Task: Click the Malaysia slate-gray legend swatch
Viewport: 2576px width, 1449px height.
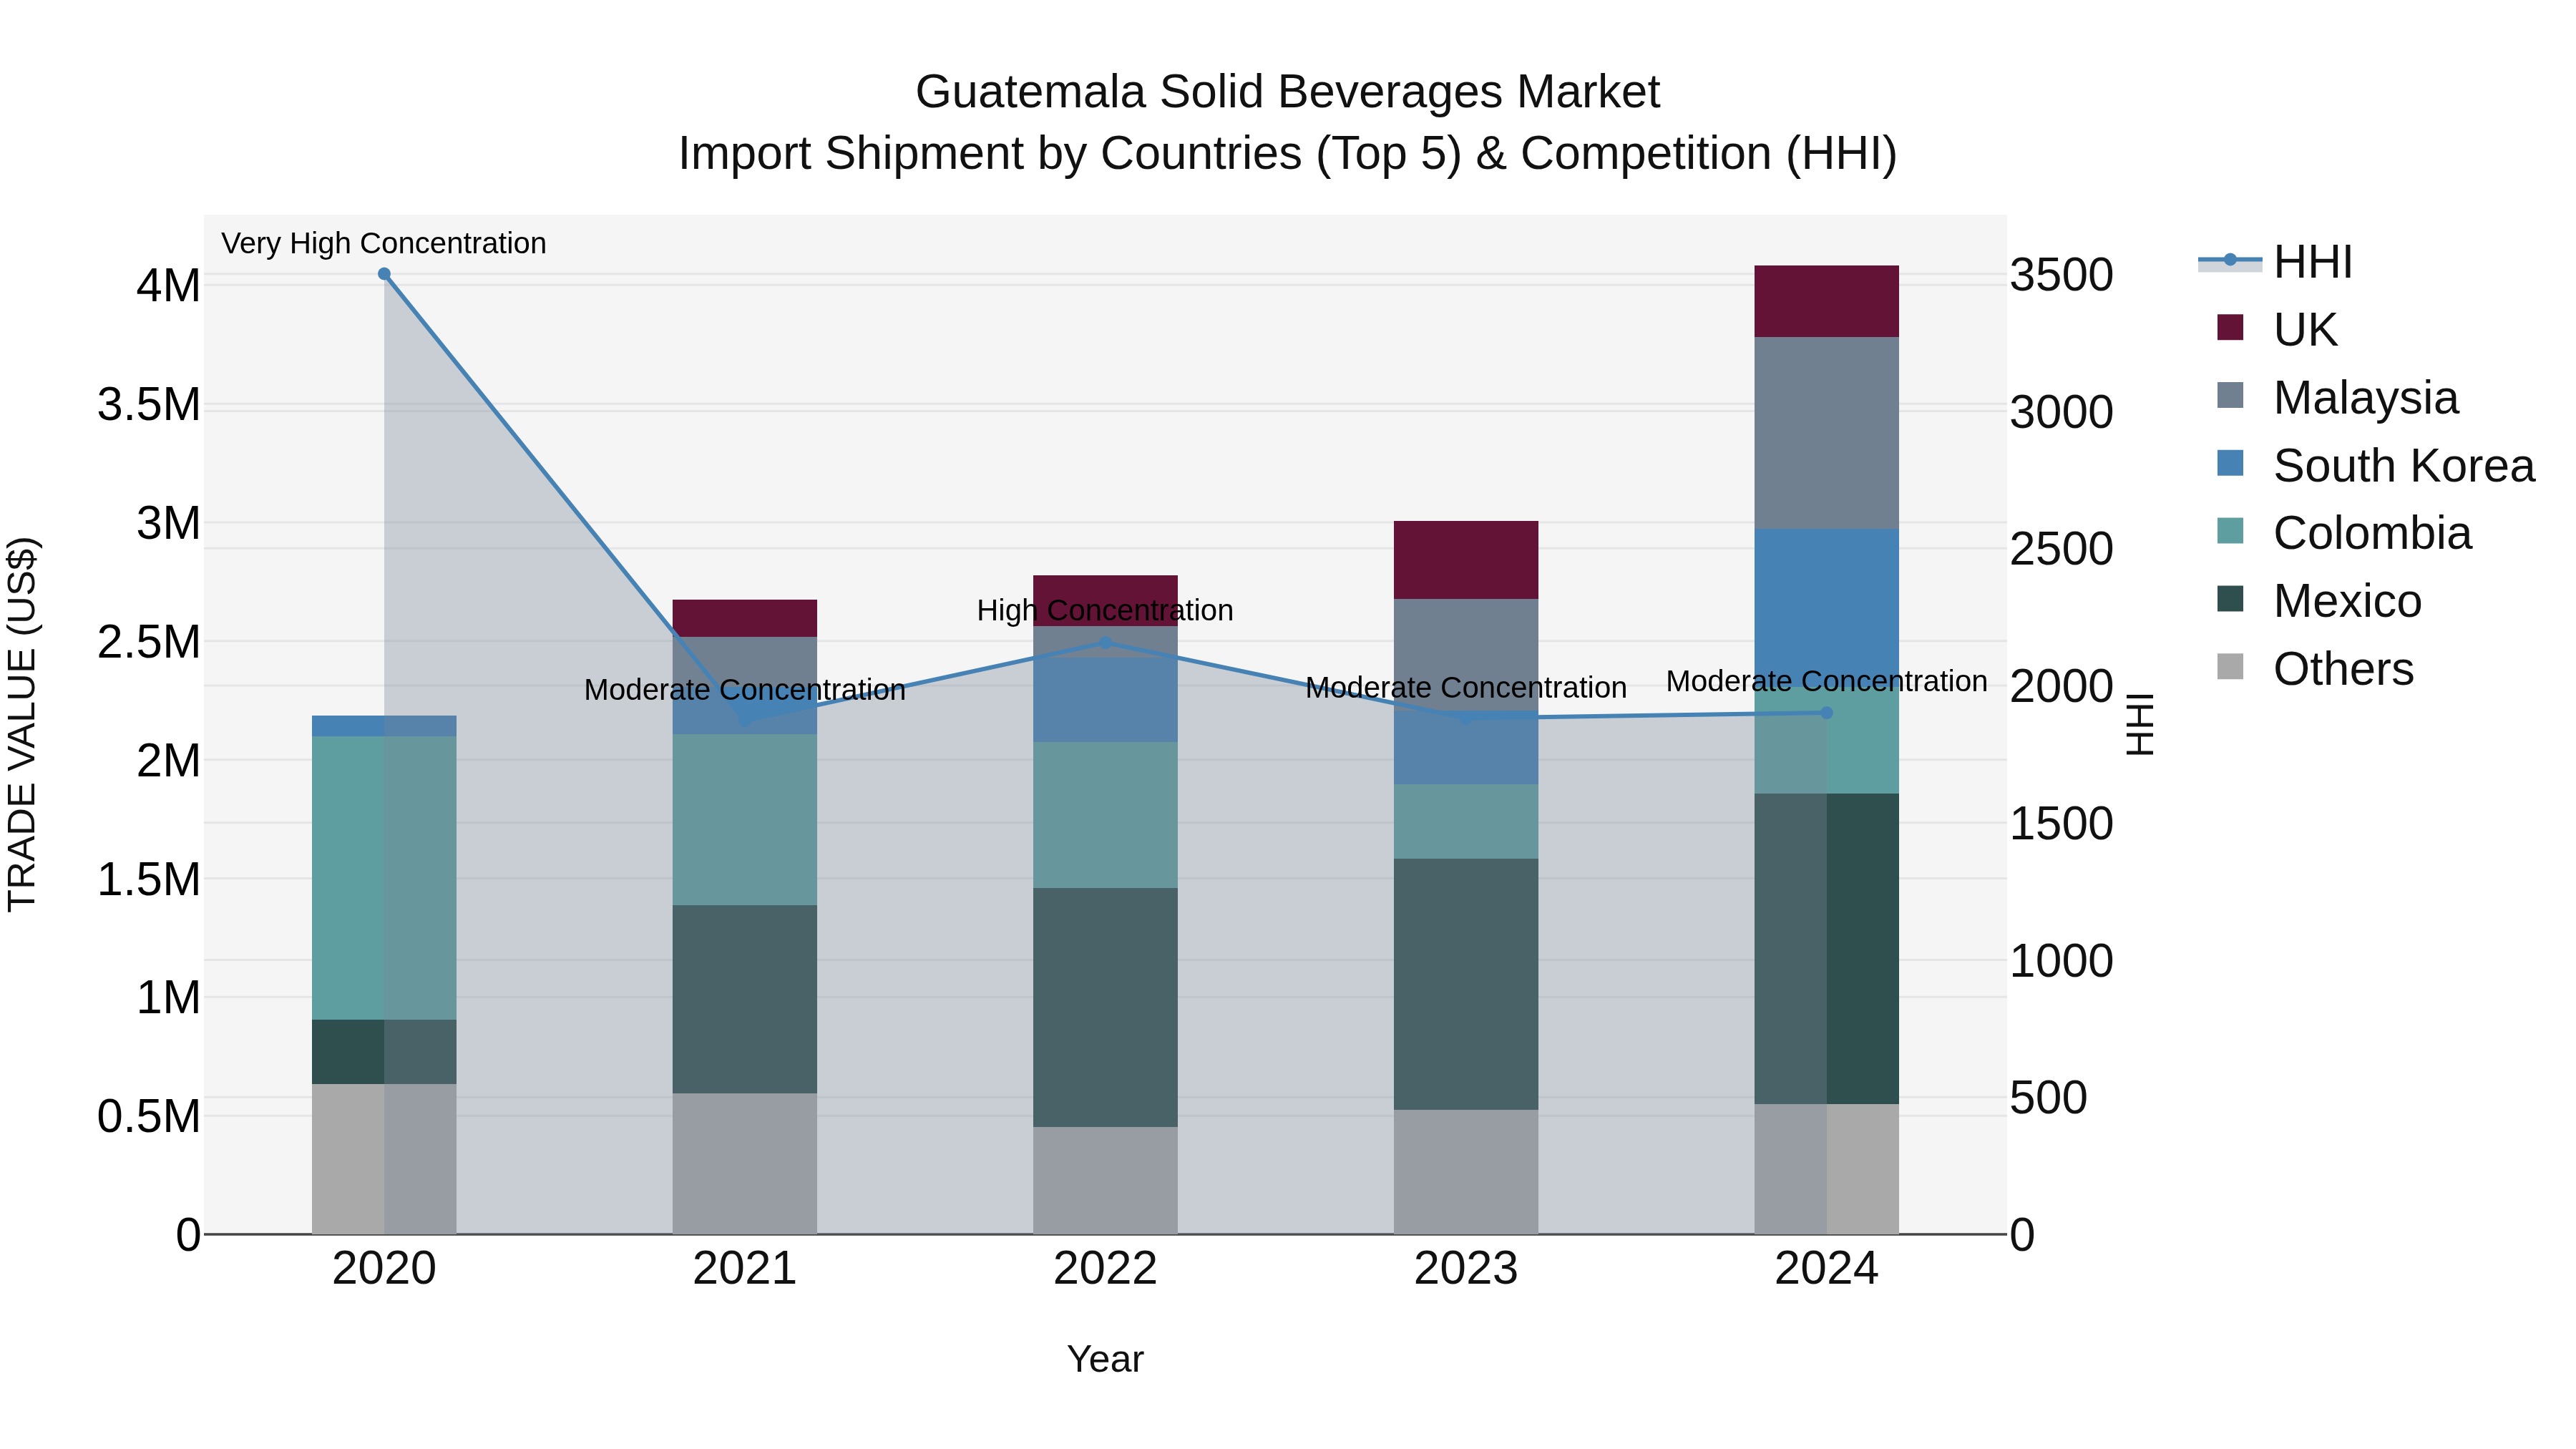Action: (2230, 395)
